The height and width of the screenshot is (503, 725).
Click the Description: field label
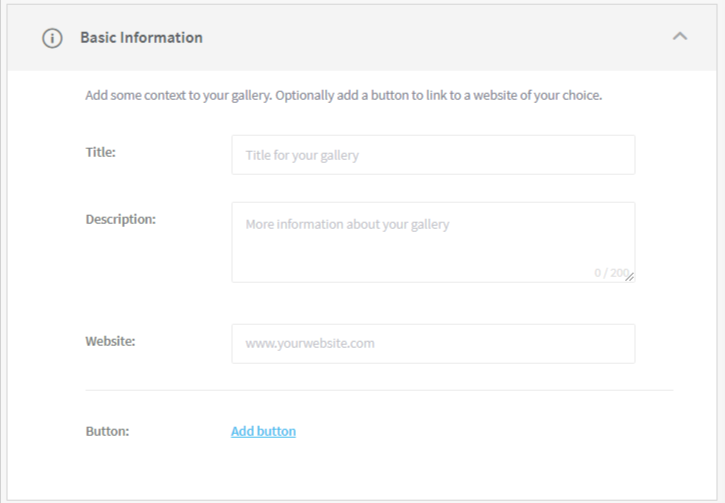pyautogui.click(x=120, y=219)
